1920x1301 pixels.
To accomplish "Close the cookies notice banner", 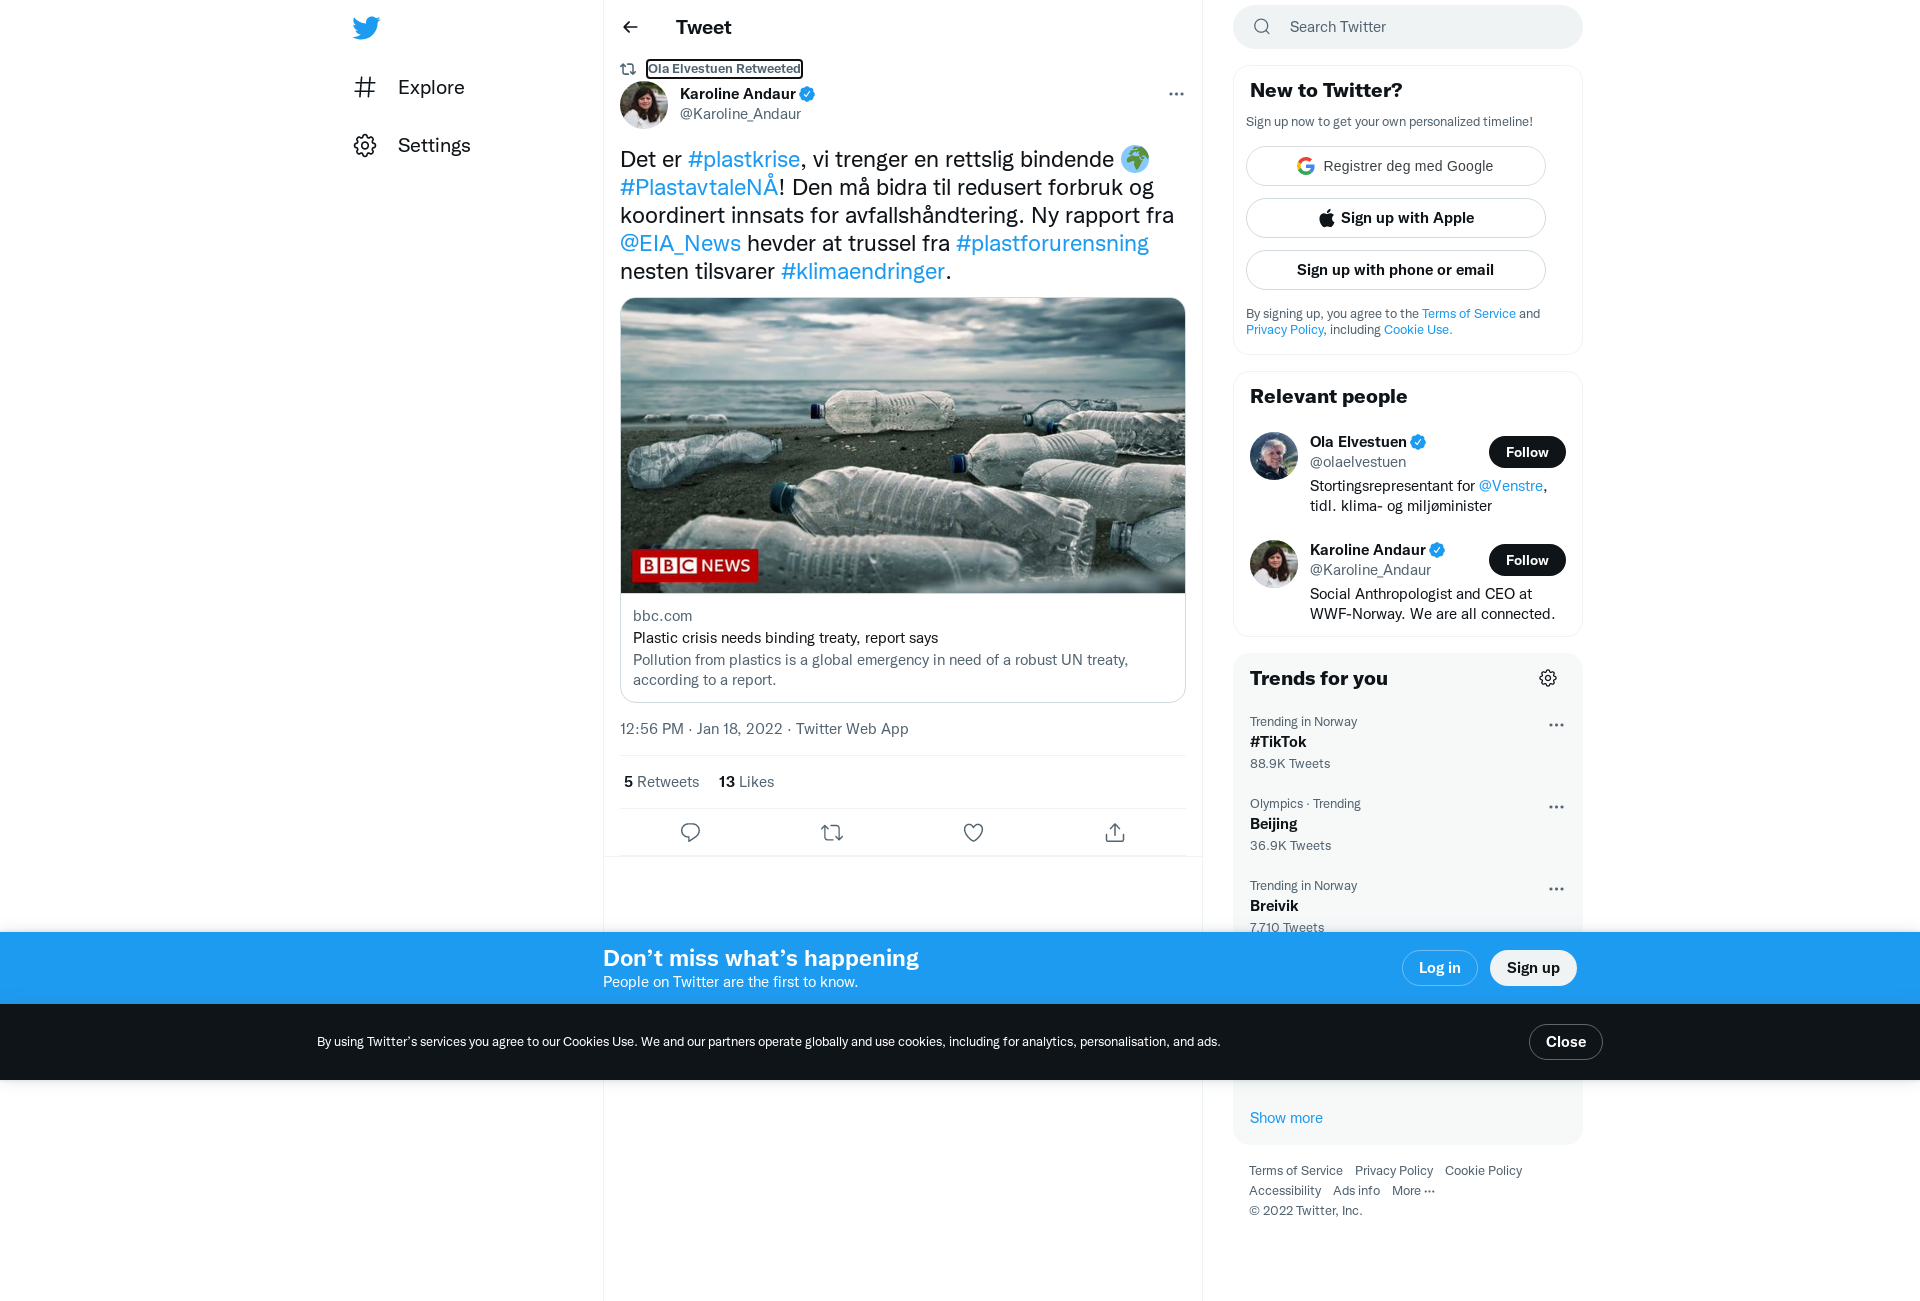I will pos(1565,1042).
